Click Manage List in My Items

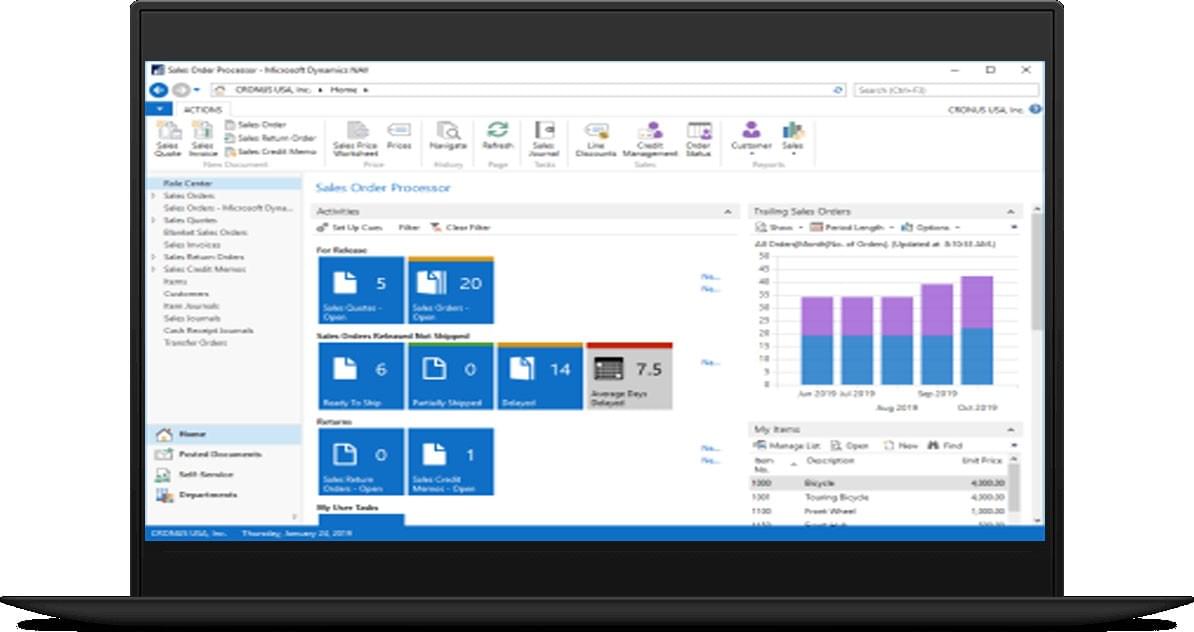[787, 445]
